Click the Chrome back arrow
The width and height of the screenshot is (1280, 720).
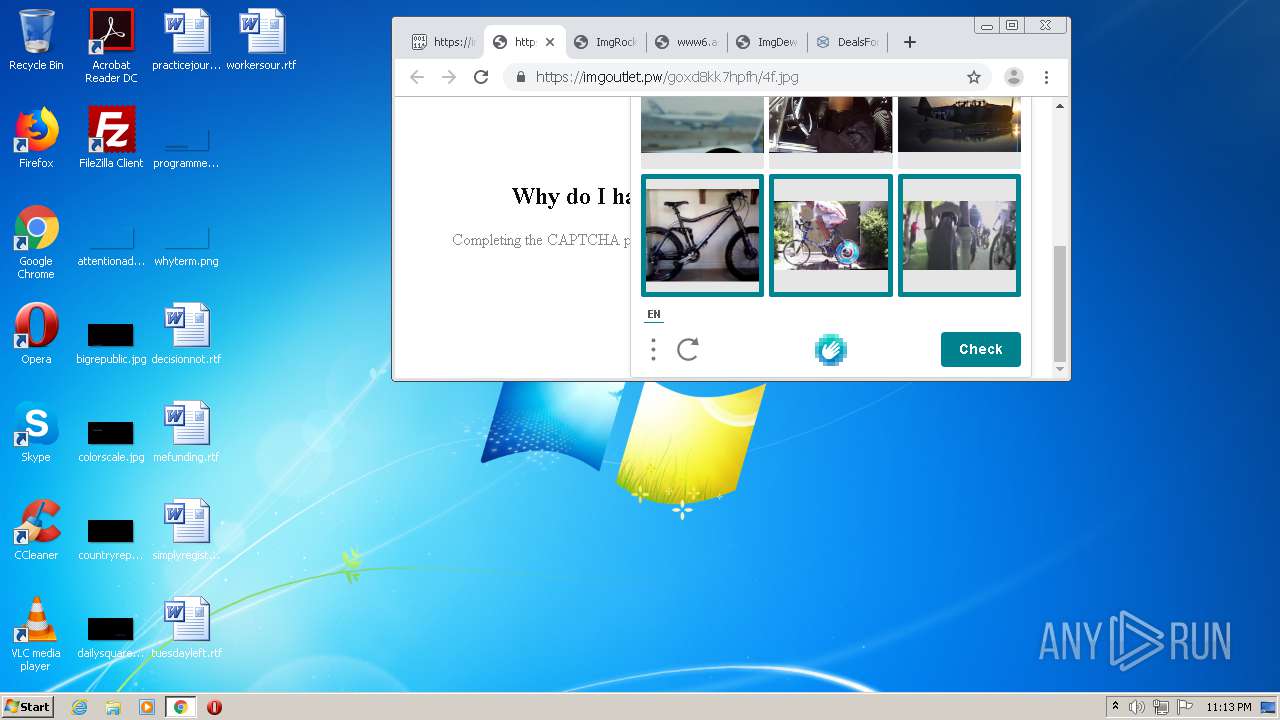click(417, 77)
